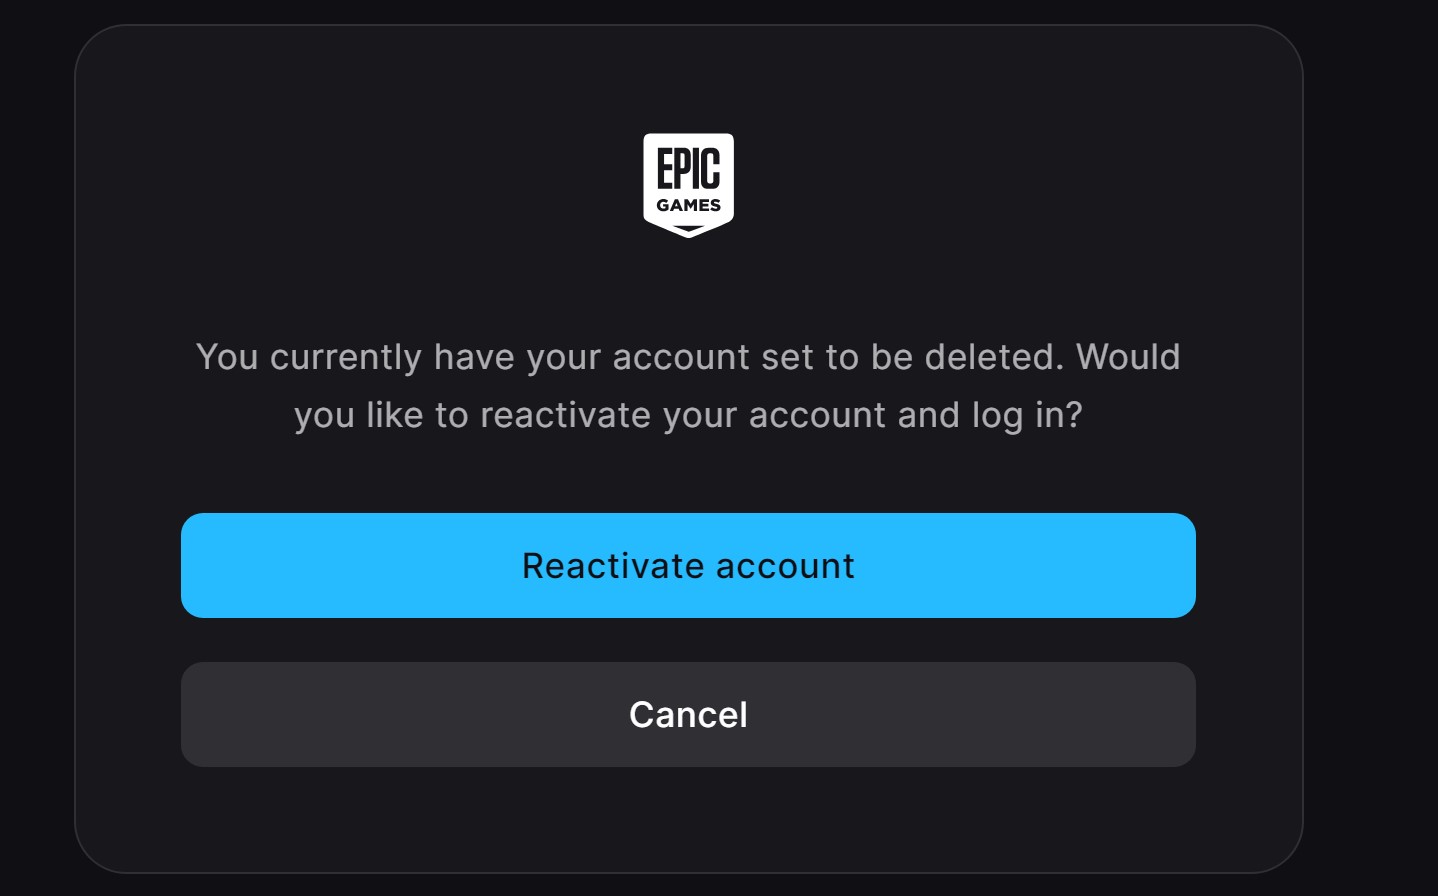Select the Epic Games emblem above the message
This screenshot has width=1438, height=896.
click(x=688, y=183)
